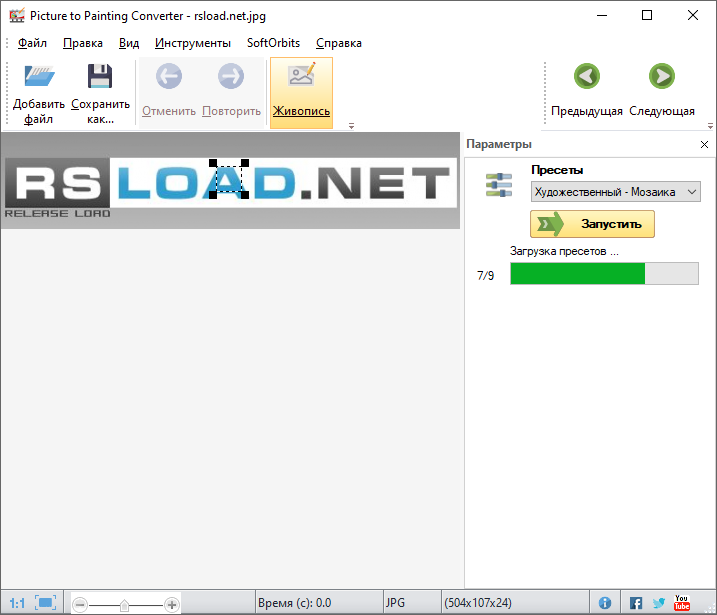Open the Добавить файл toolbar button
Viewport: 717px width, 615px height.
(39, 93)
